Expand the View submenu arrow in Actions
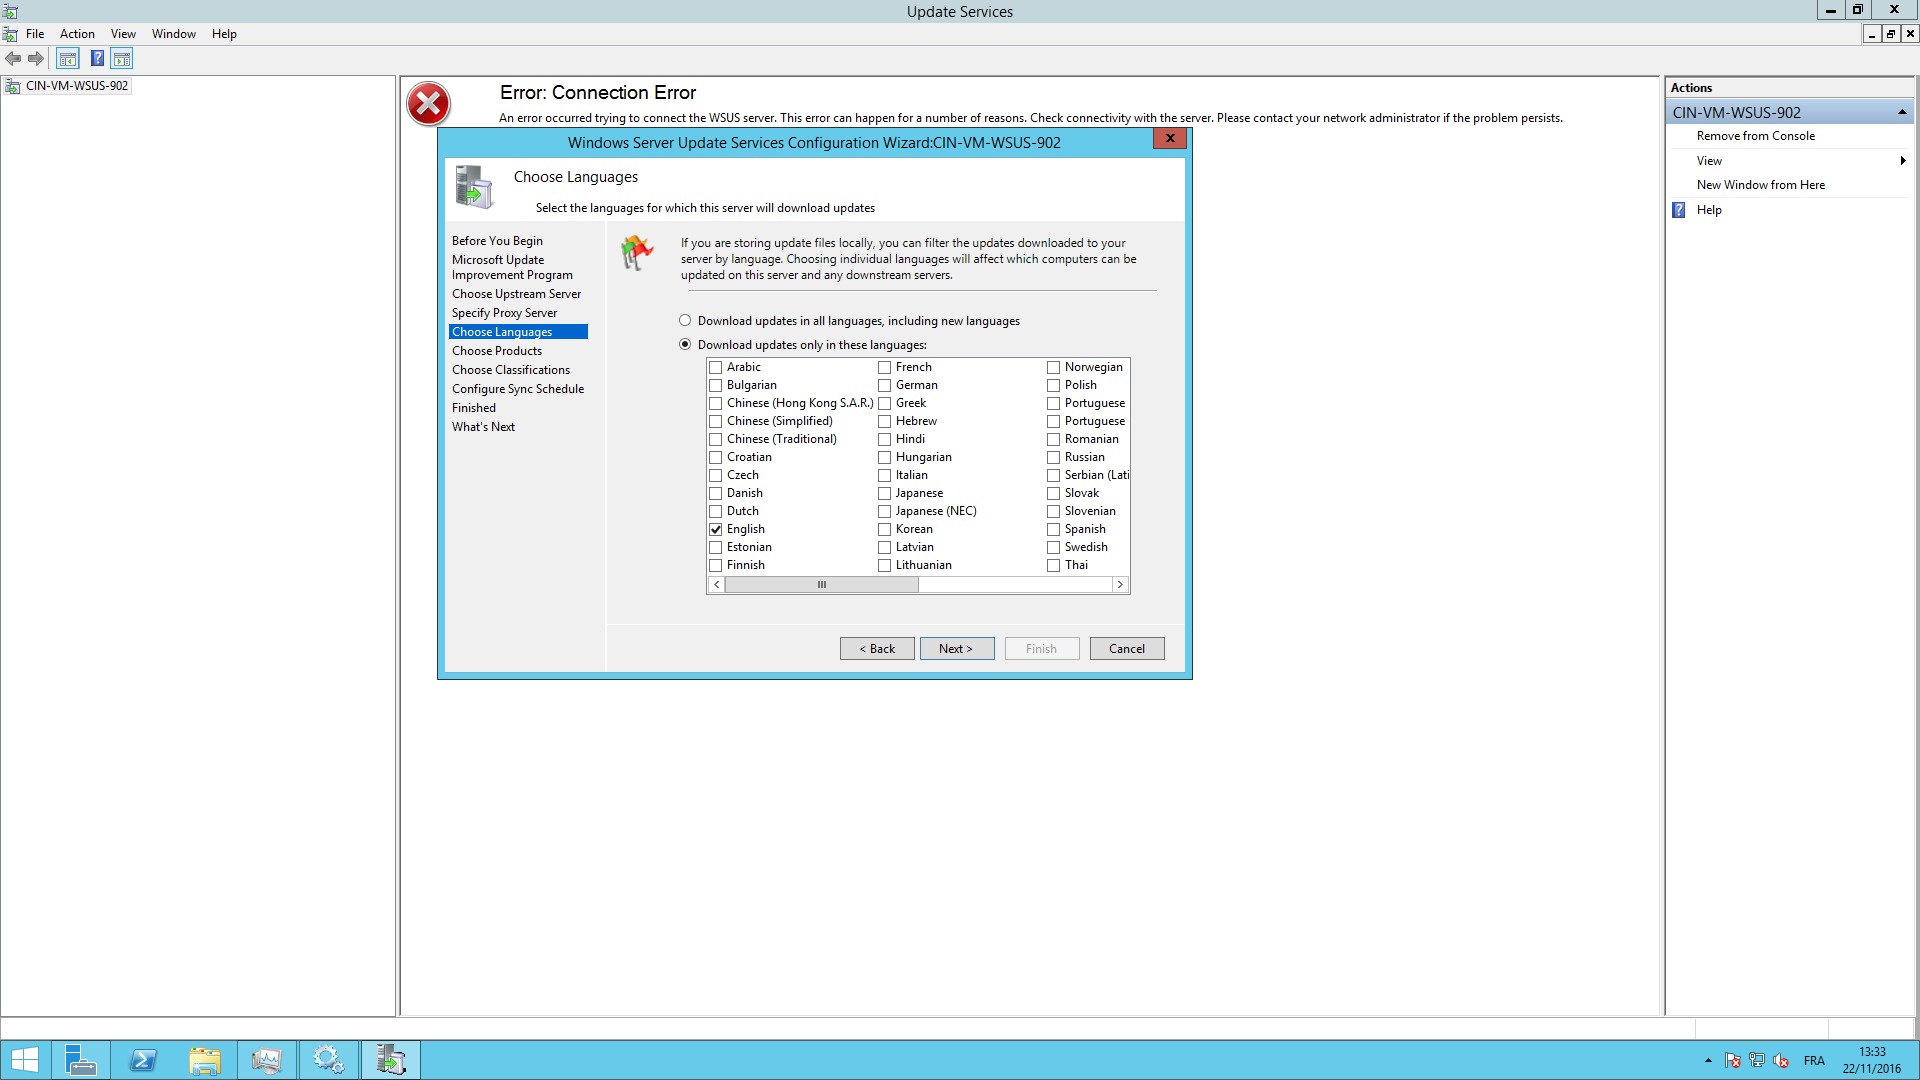The height and width of the screenshot is (1080, 1920). (x=1903, y=161)
